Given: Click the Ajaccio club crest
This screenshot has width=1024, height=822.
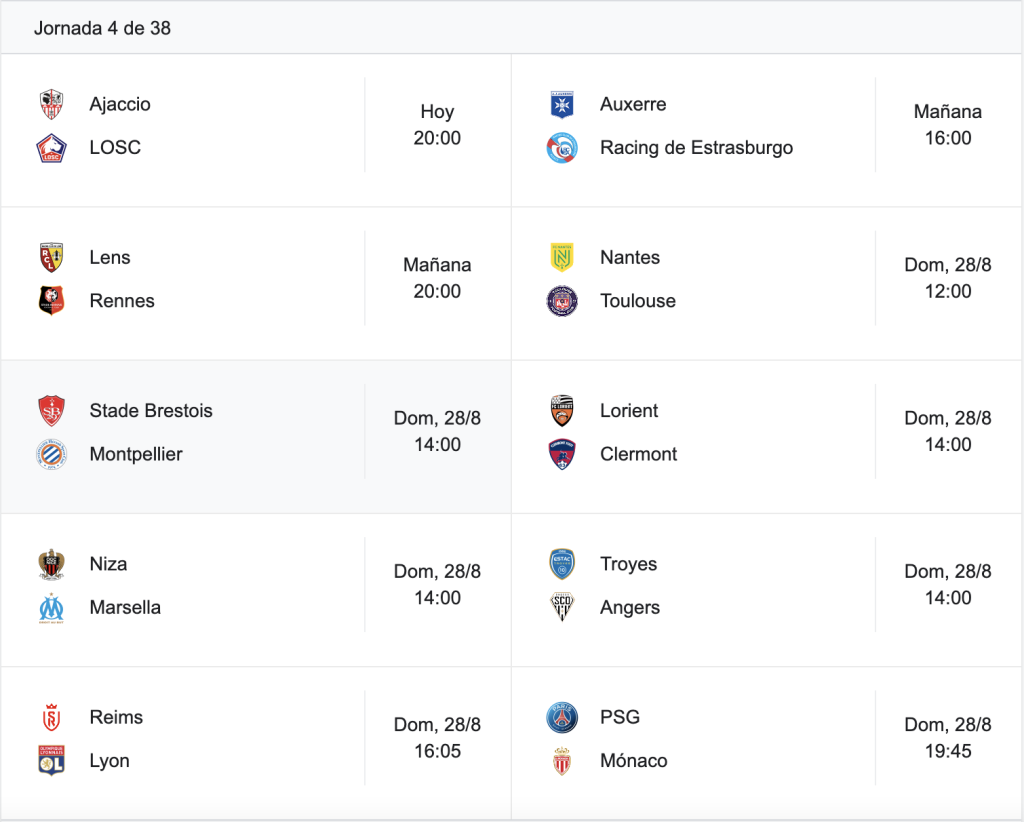Looking at the screenshot, I should pyautogui.click(x=51, y=104).
